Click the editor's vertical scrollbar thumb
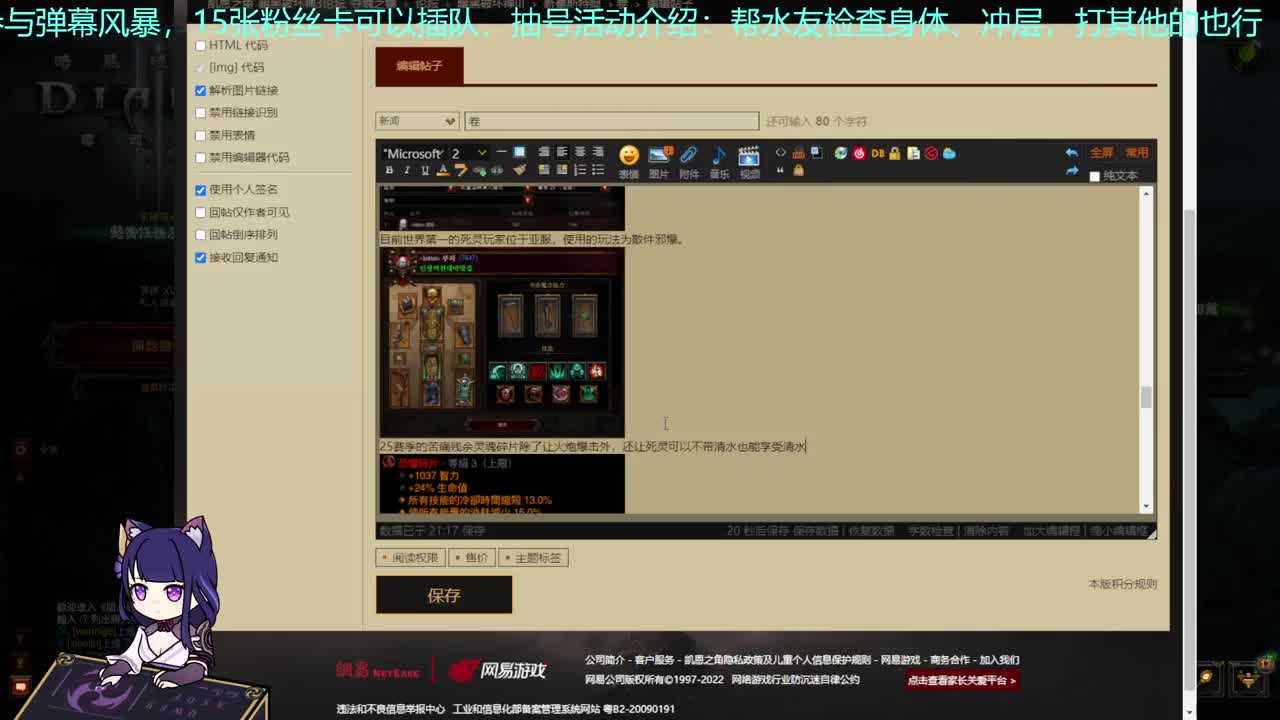Screen dimensions: 1280x720 click(1146, 397)
